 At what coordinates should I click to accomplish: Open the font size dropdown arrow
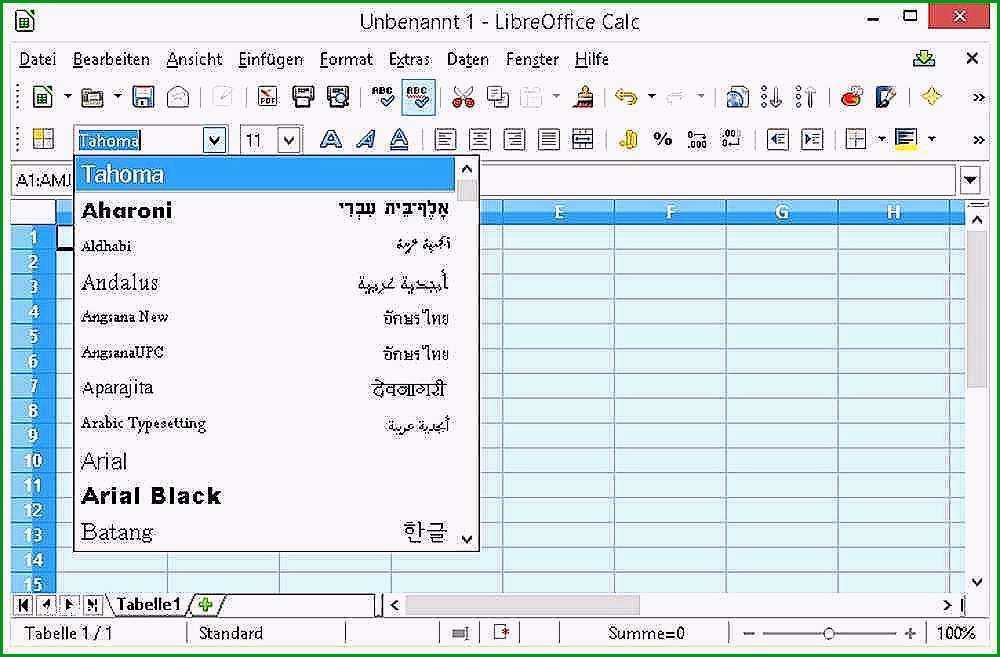click(x=289, y=140)
